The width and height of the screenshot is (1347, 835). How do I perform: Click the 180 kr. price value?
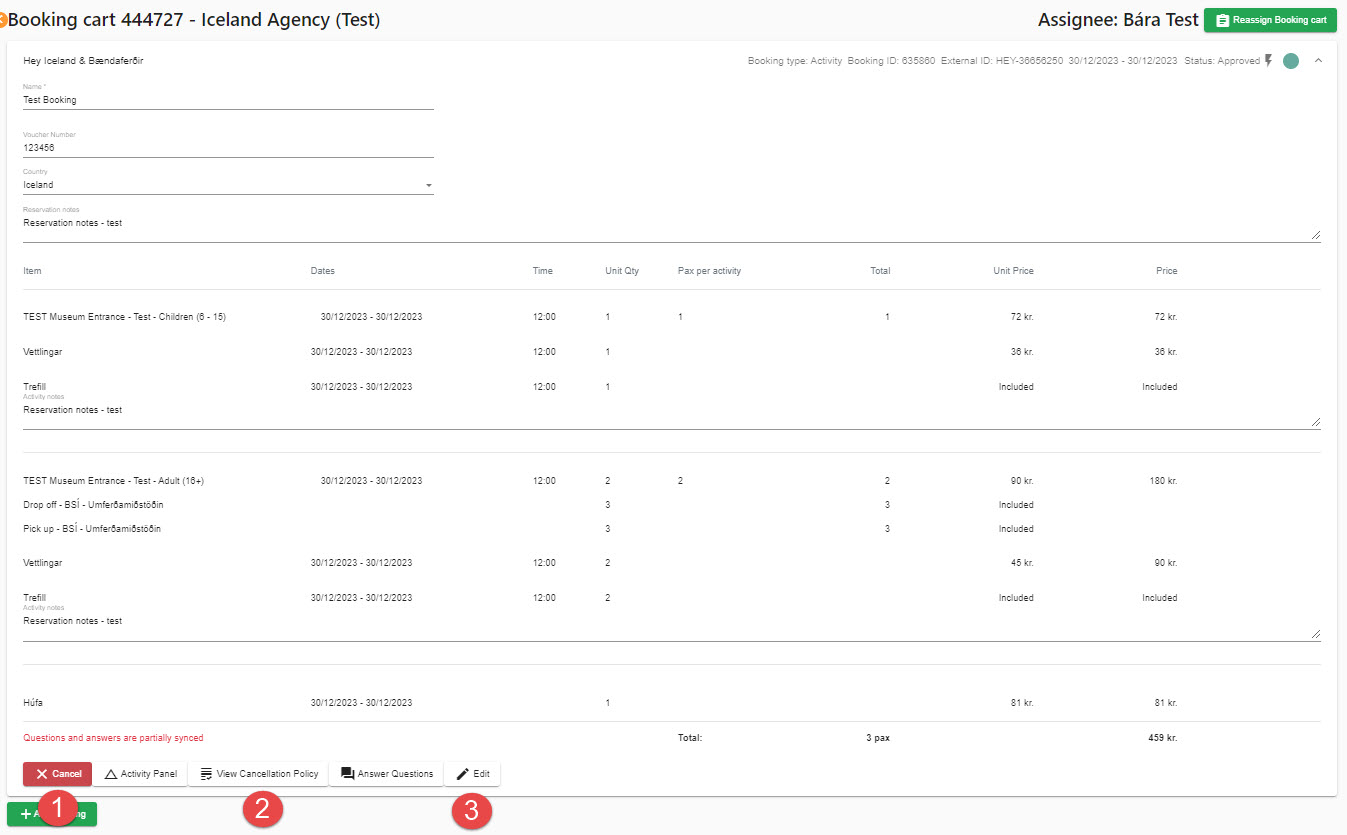pyautogui.click(x=1163, y=481)
